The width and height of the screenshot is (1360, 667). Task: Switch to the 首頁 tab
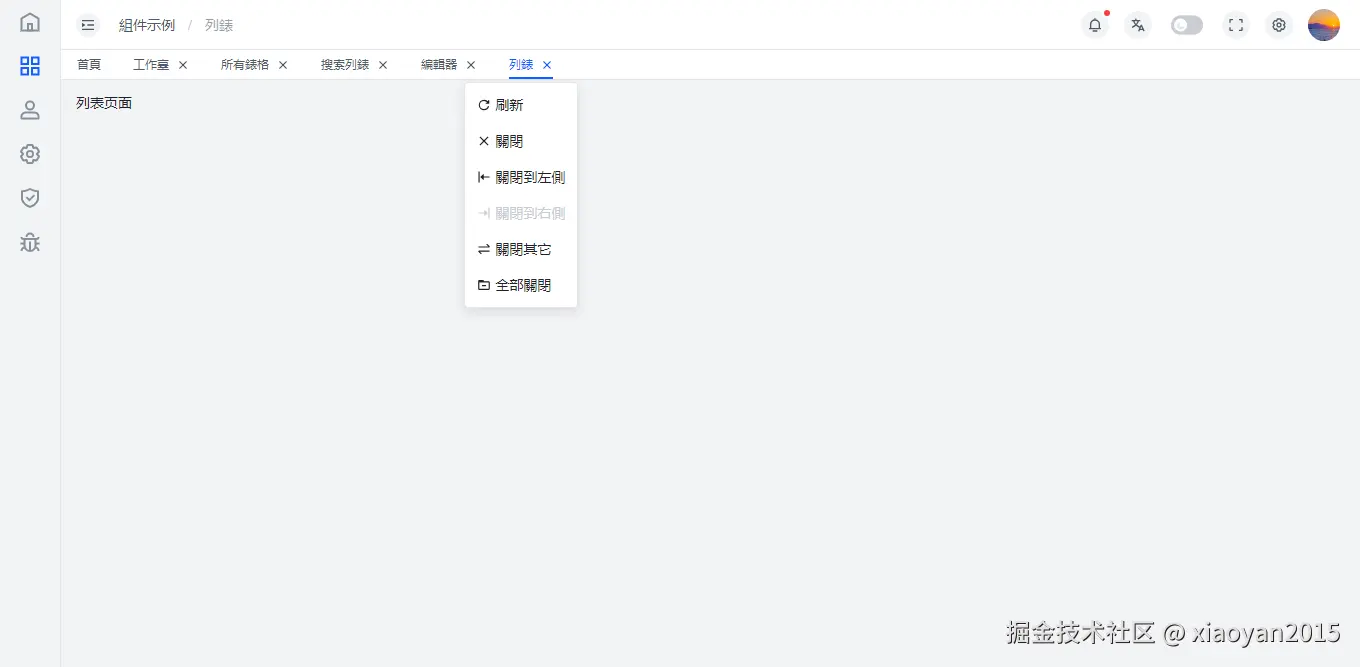tap(89, 65)
